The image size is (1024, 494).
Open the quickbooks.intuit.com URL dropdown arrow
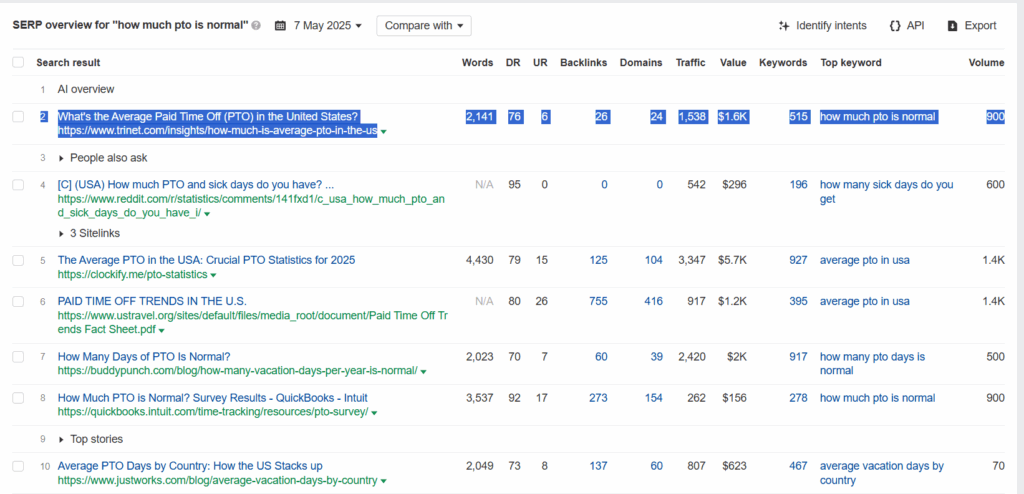(x=374, y=413)
